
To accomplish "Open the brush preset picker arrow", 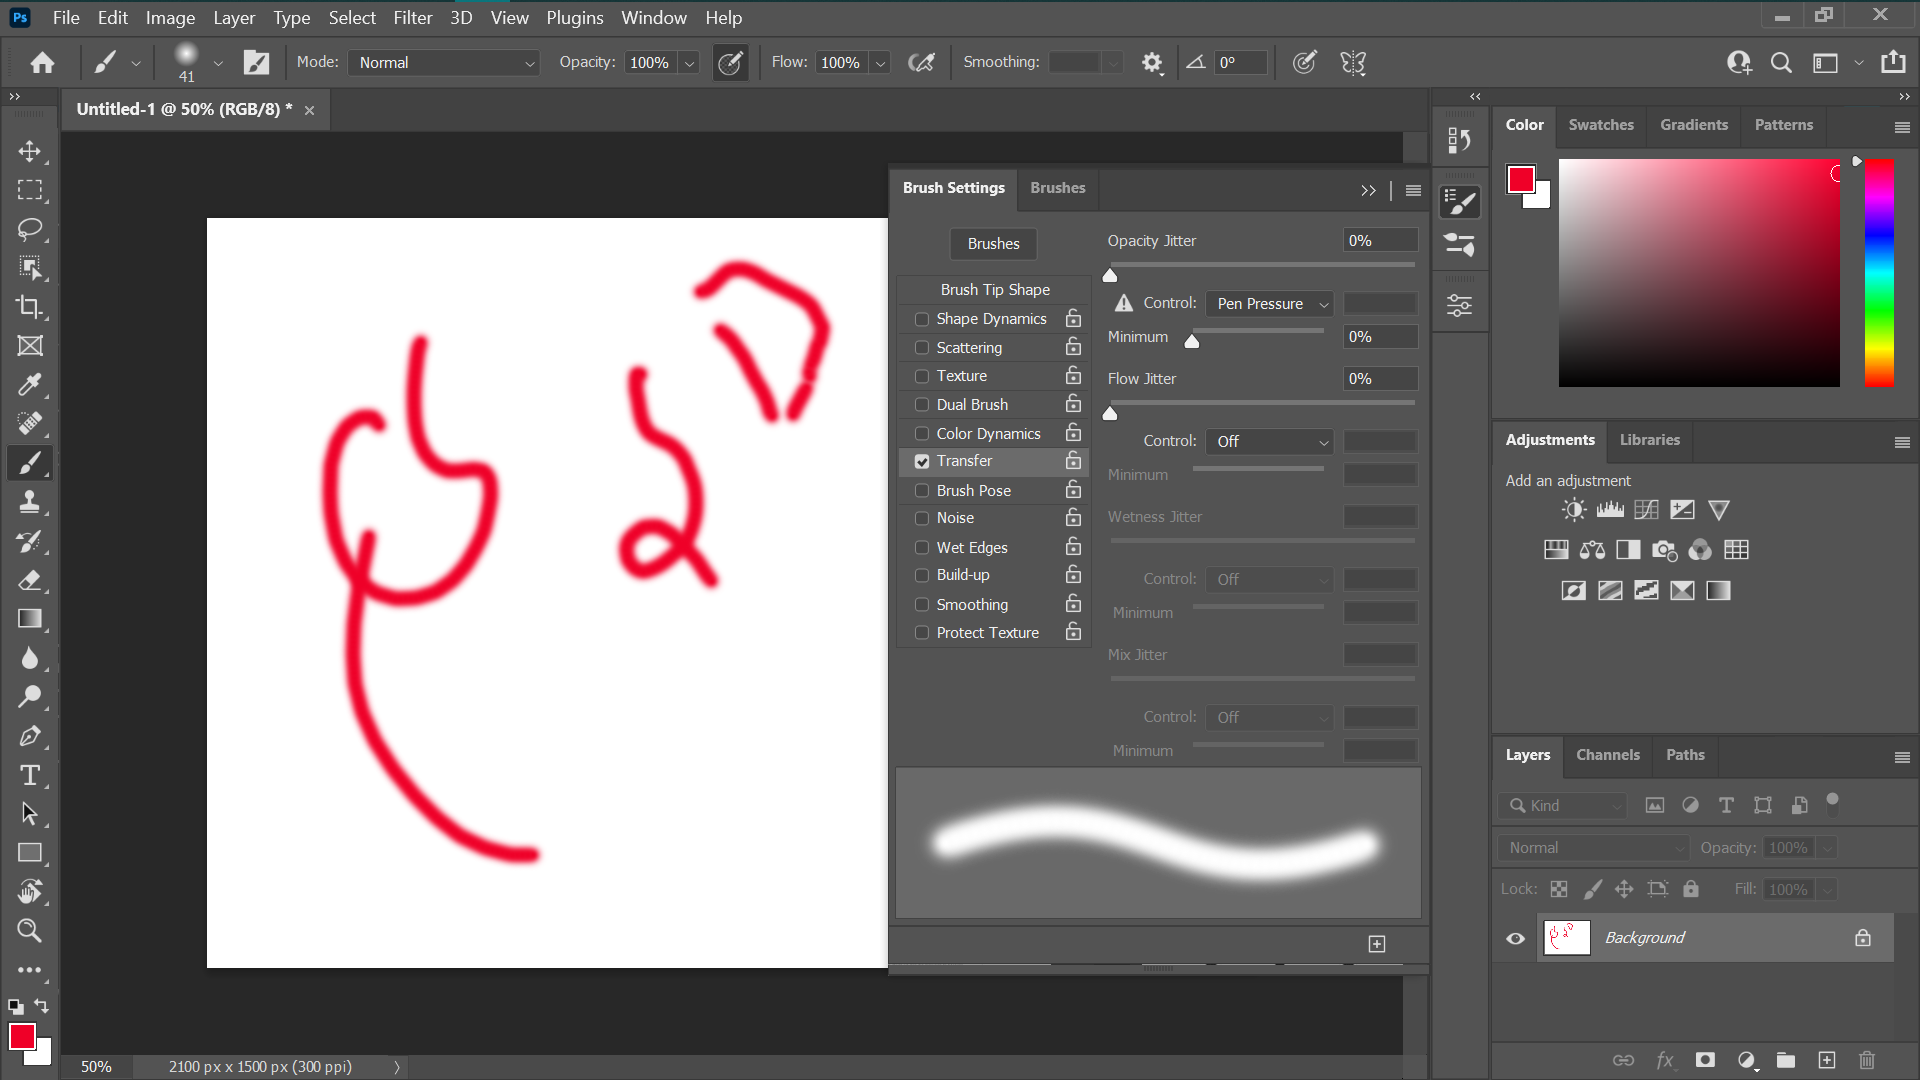I will 218,62.
